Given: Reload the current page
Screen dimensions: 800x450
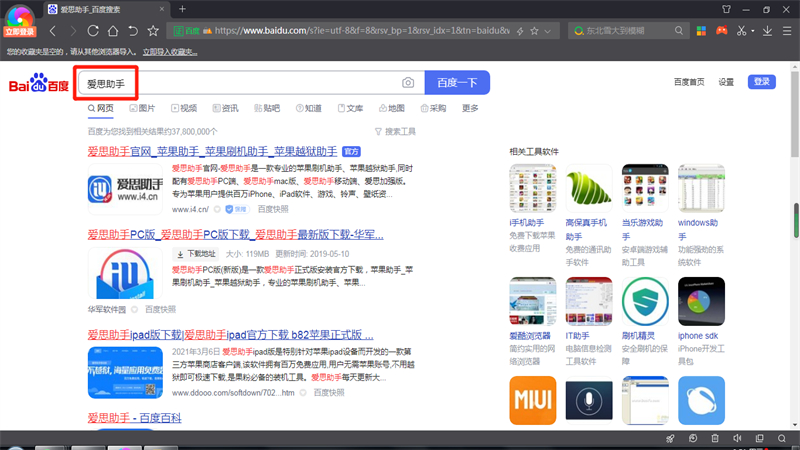Looking at the screenshot, I should 93,31.
